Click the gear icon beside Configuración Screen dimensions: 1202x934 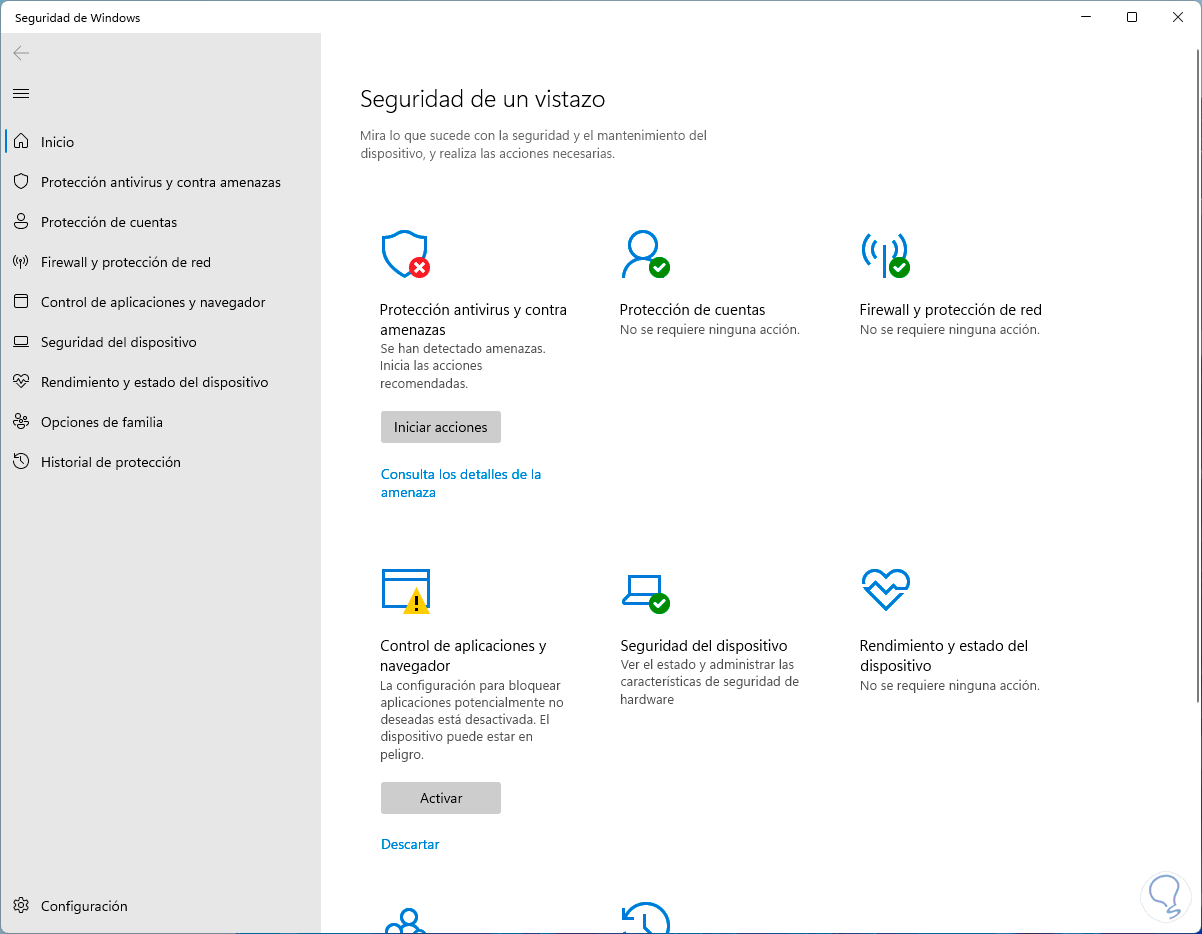21,906
